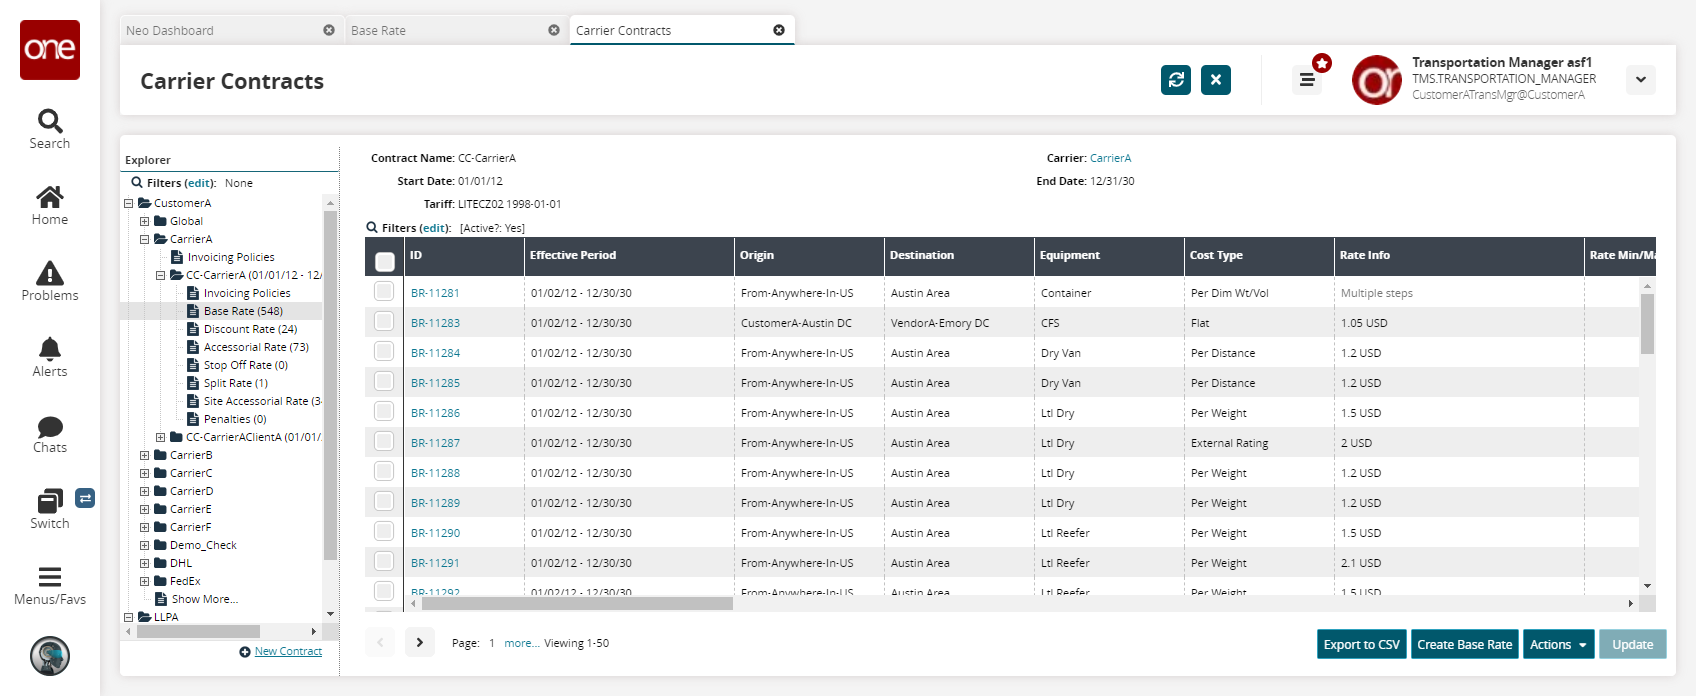The width and height of the screenshot is (1696, 696).
Task: Open the Actions dropdown button
Action: 1558,645
